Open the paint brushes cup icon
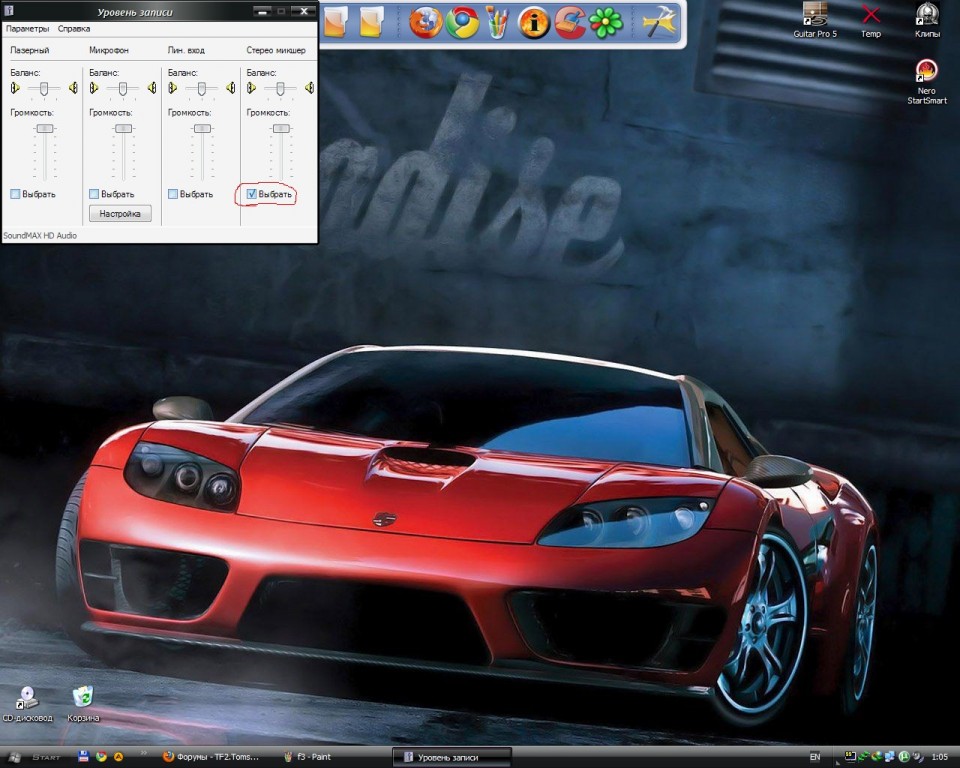The height and width of the screenshot is (768, 960). tap(497, 22)
